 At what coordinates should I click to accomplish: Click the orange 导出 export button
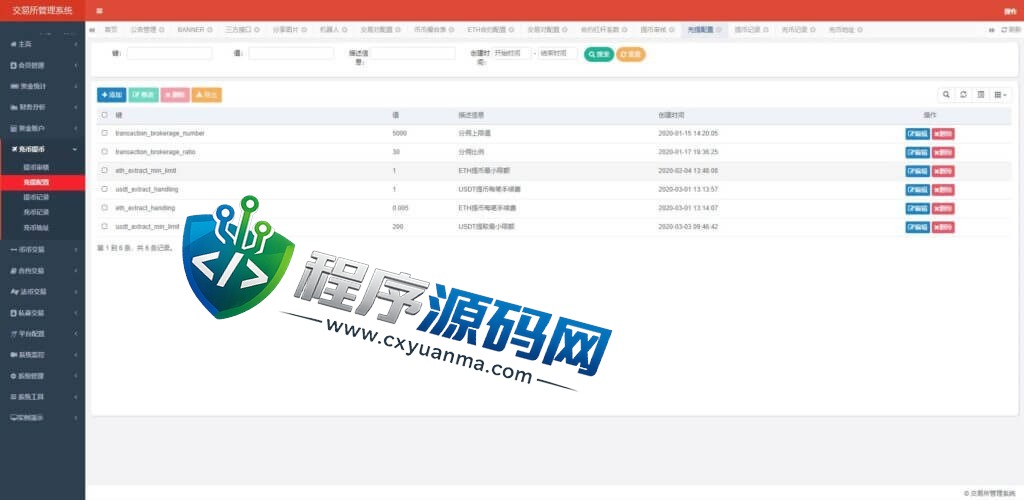tap(206, 95)
